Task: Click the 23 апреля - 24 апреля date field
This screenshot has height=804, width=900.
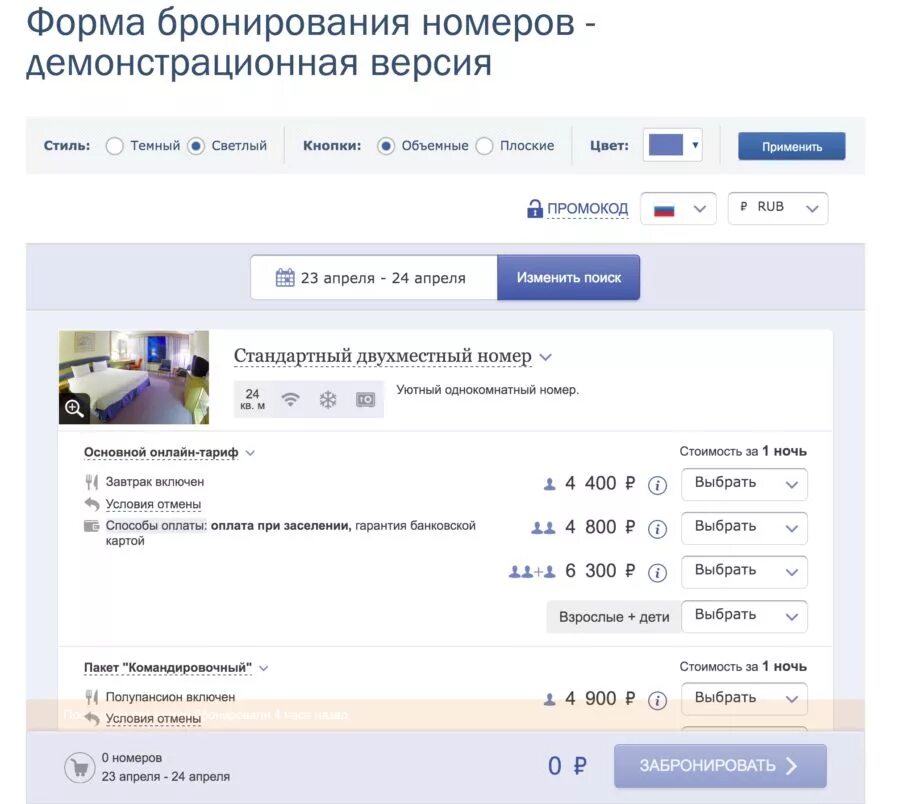Action: (x=374, y=278)
